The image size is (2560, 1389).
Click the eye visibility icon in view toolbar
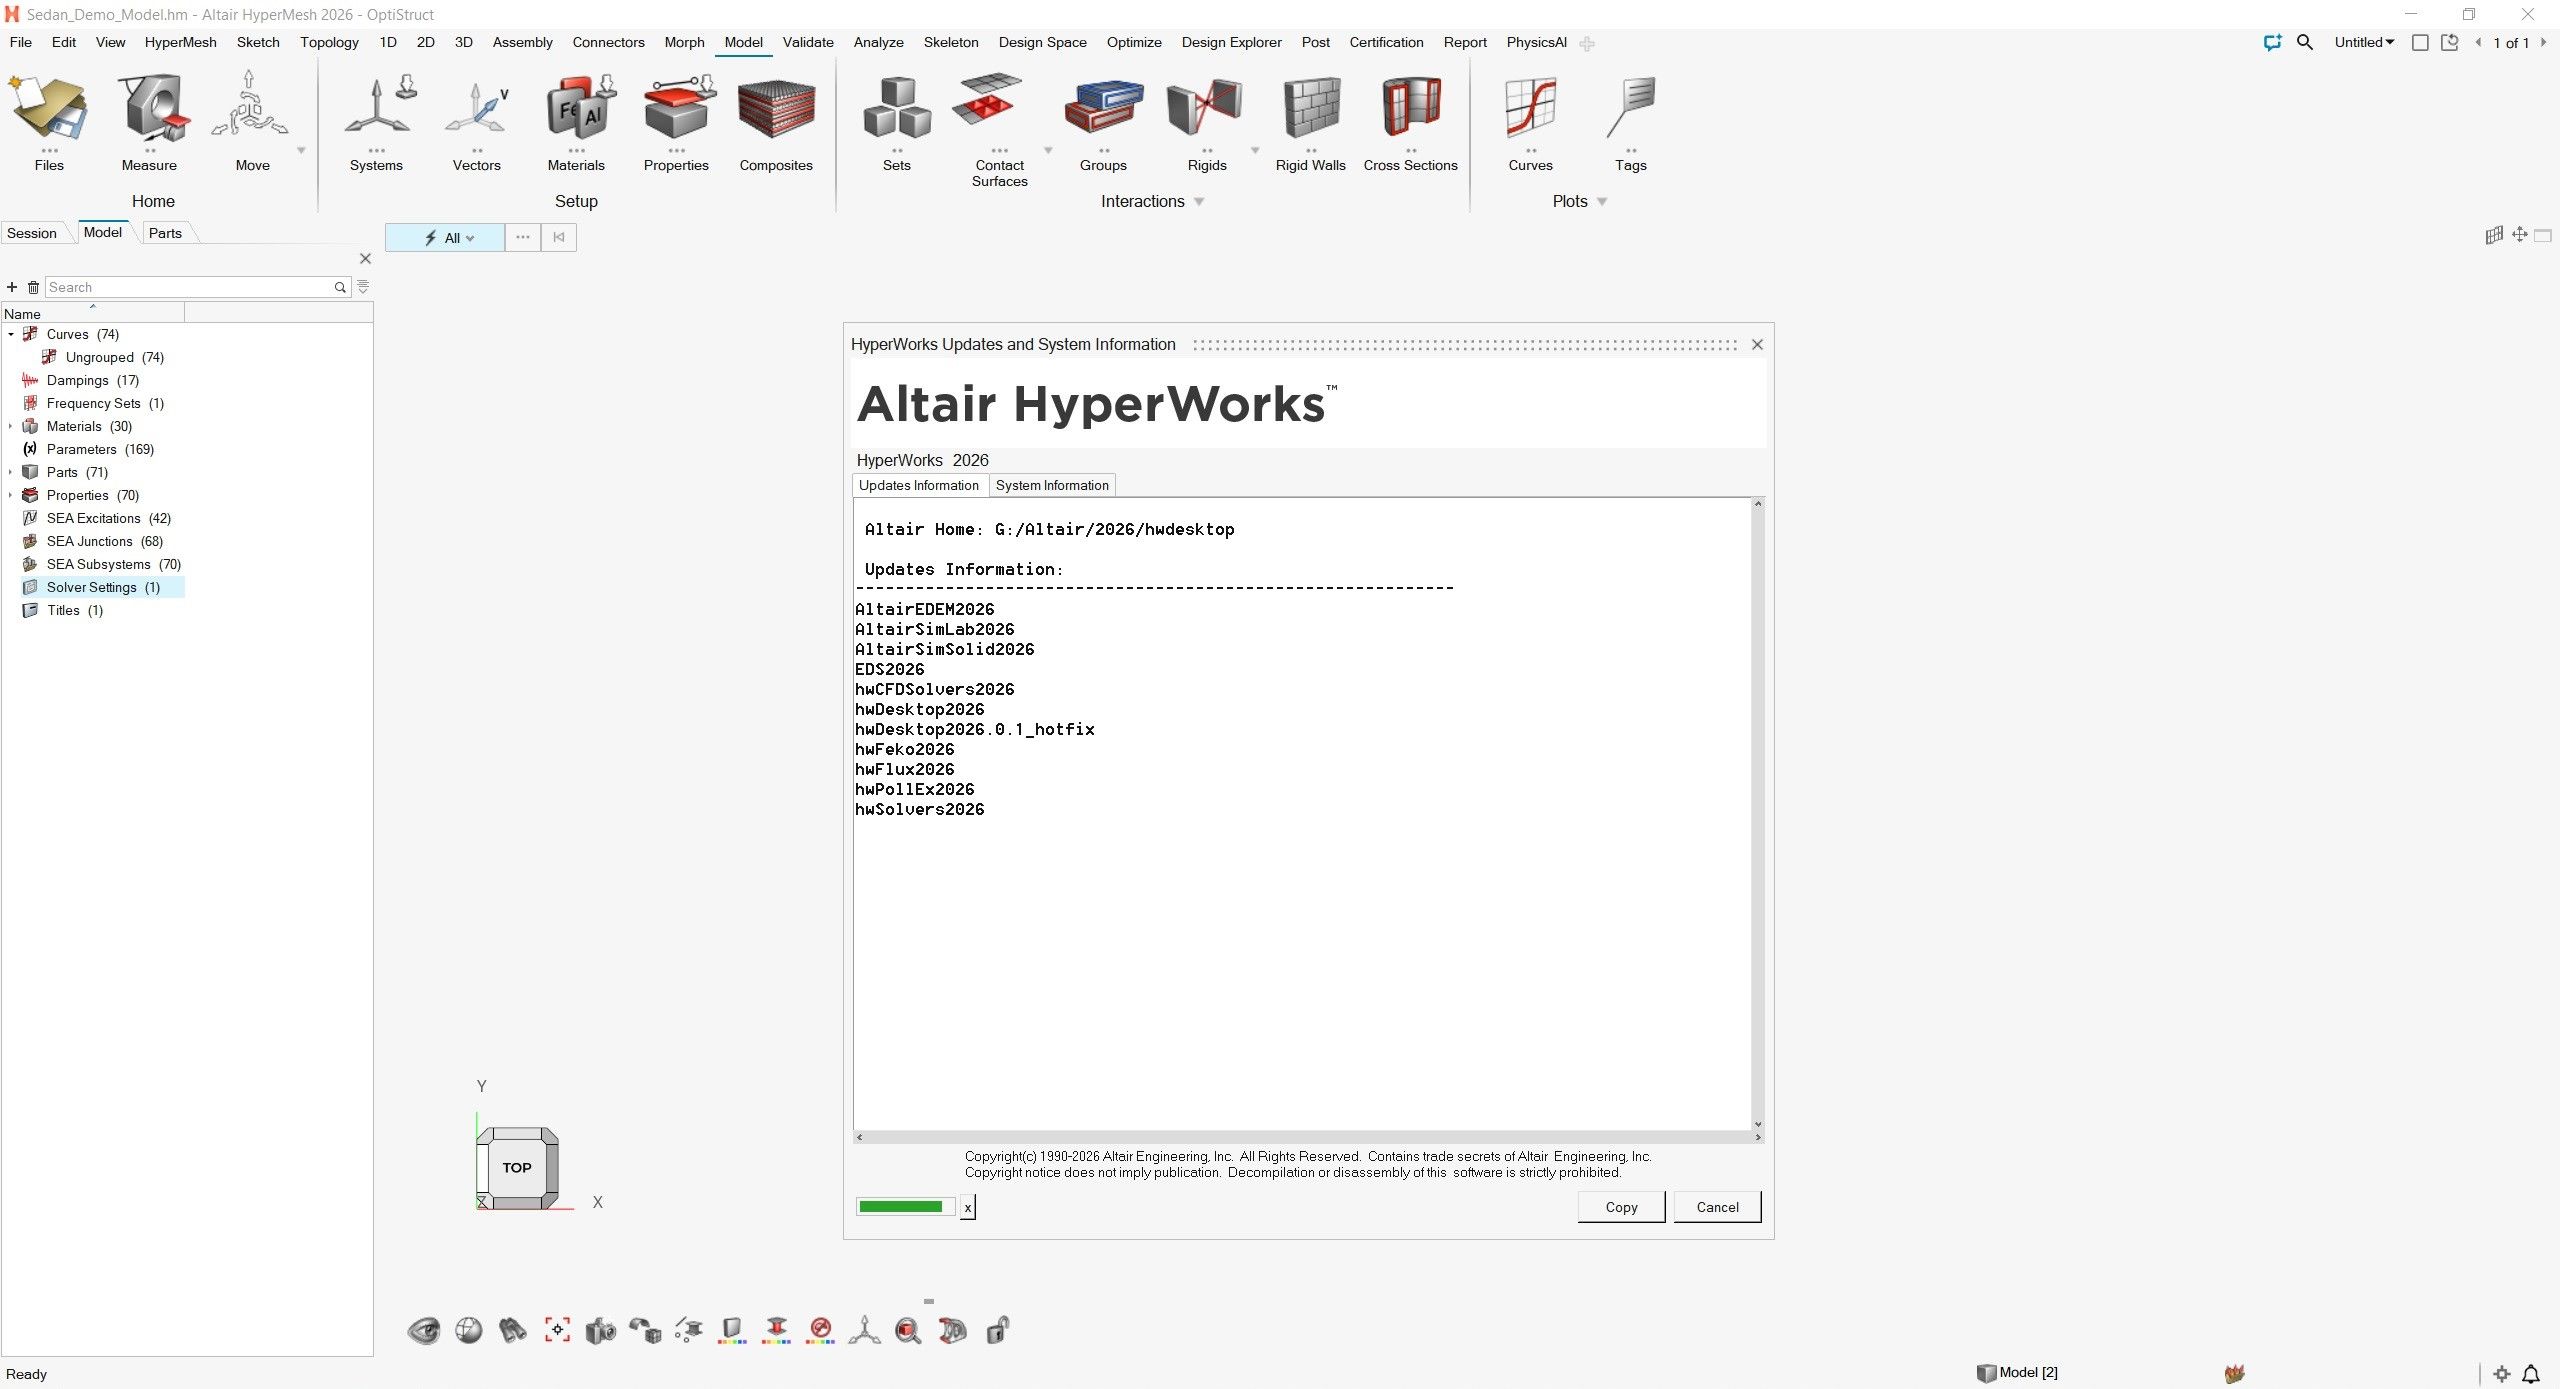[424, 1330]
